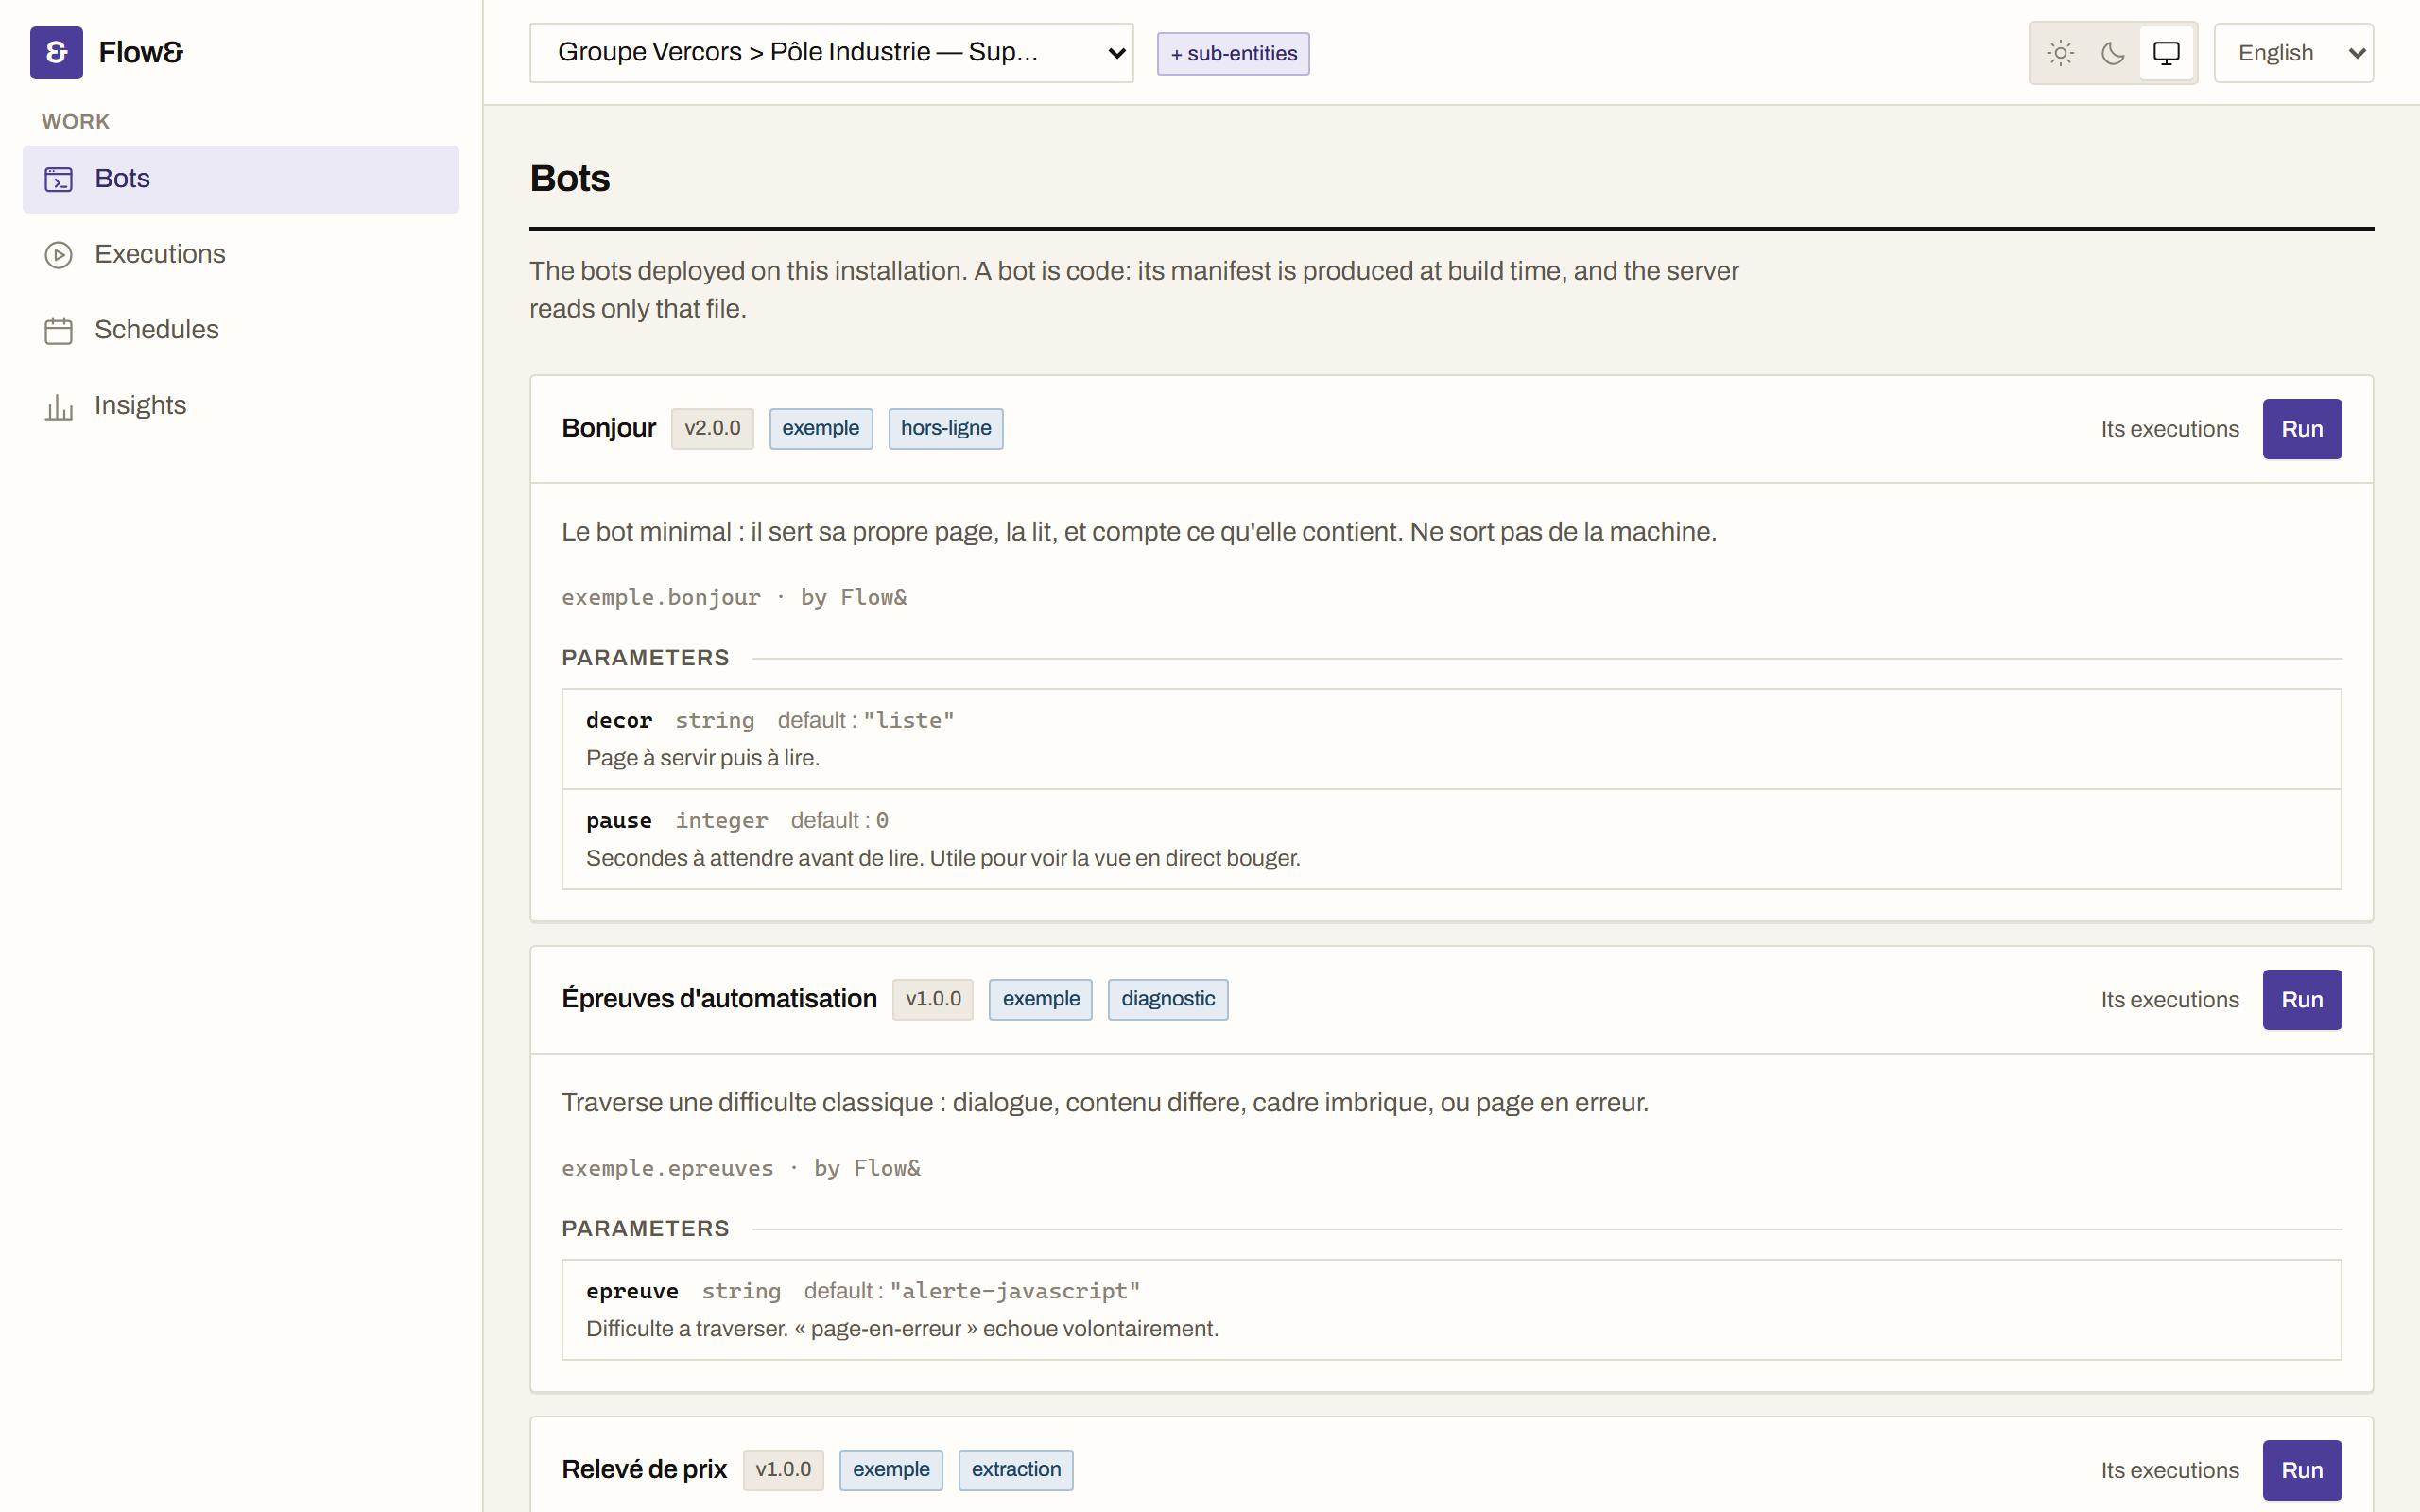Click the exemple tag on Relevé de prix
Screen dimensions: 2420x1512
pyautogui.click(x=890, y=1470)
